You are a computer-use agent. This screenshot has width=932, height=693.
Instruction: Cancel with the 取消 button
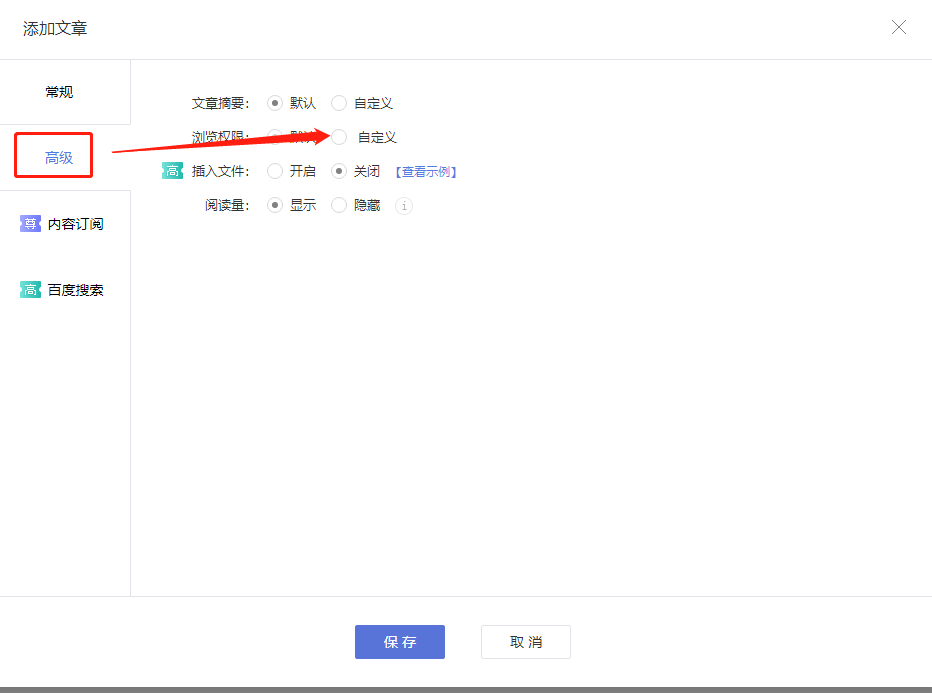526,642
